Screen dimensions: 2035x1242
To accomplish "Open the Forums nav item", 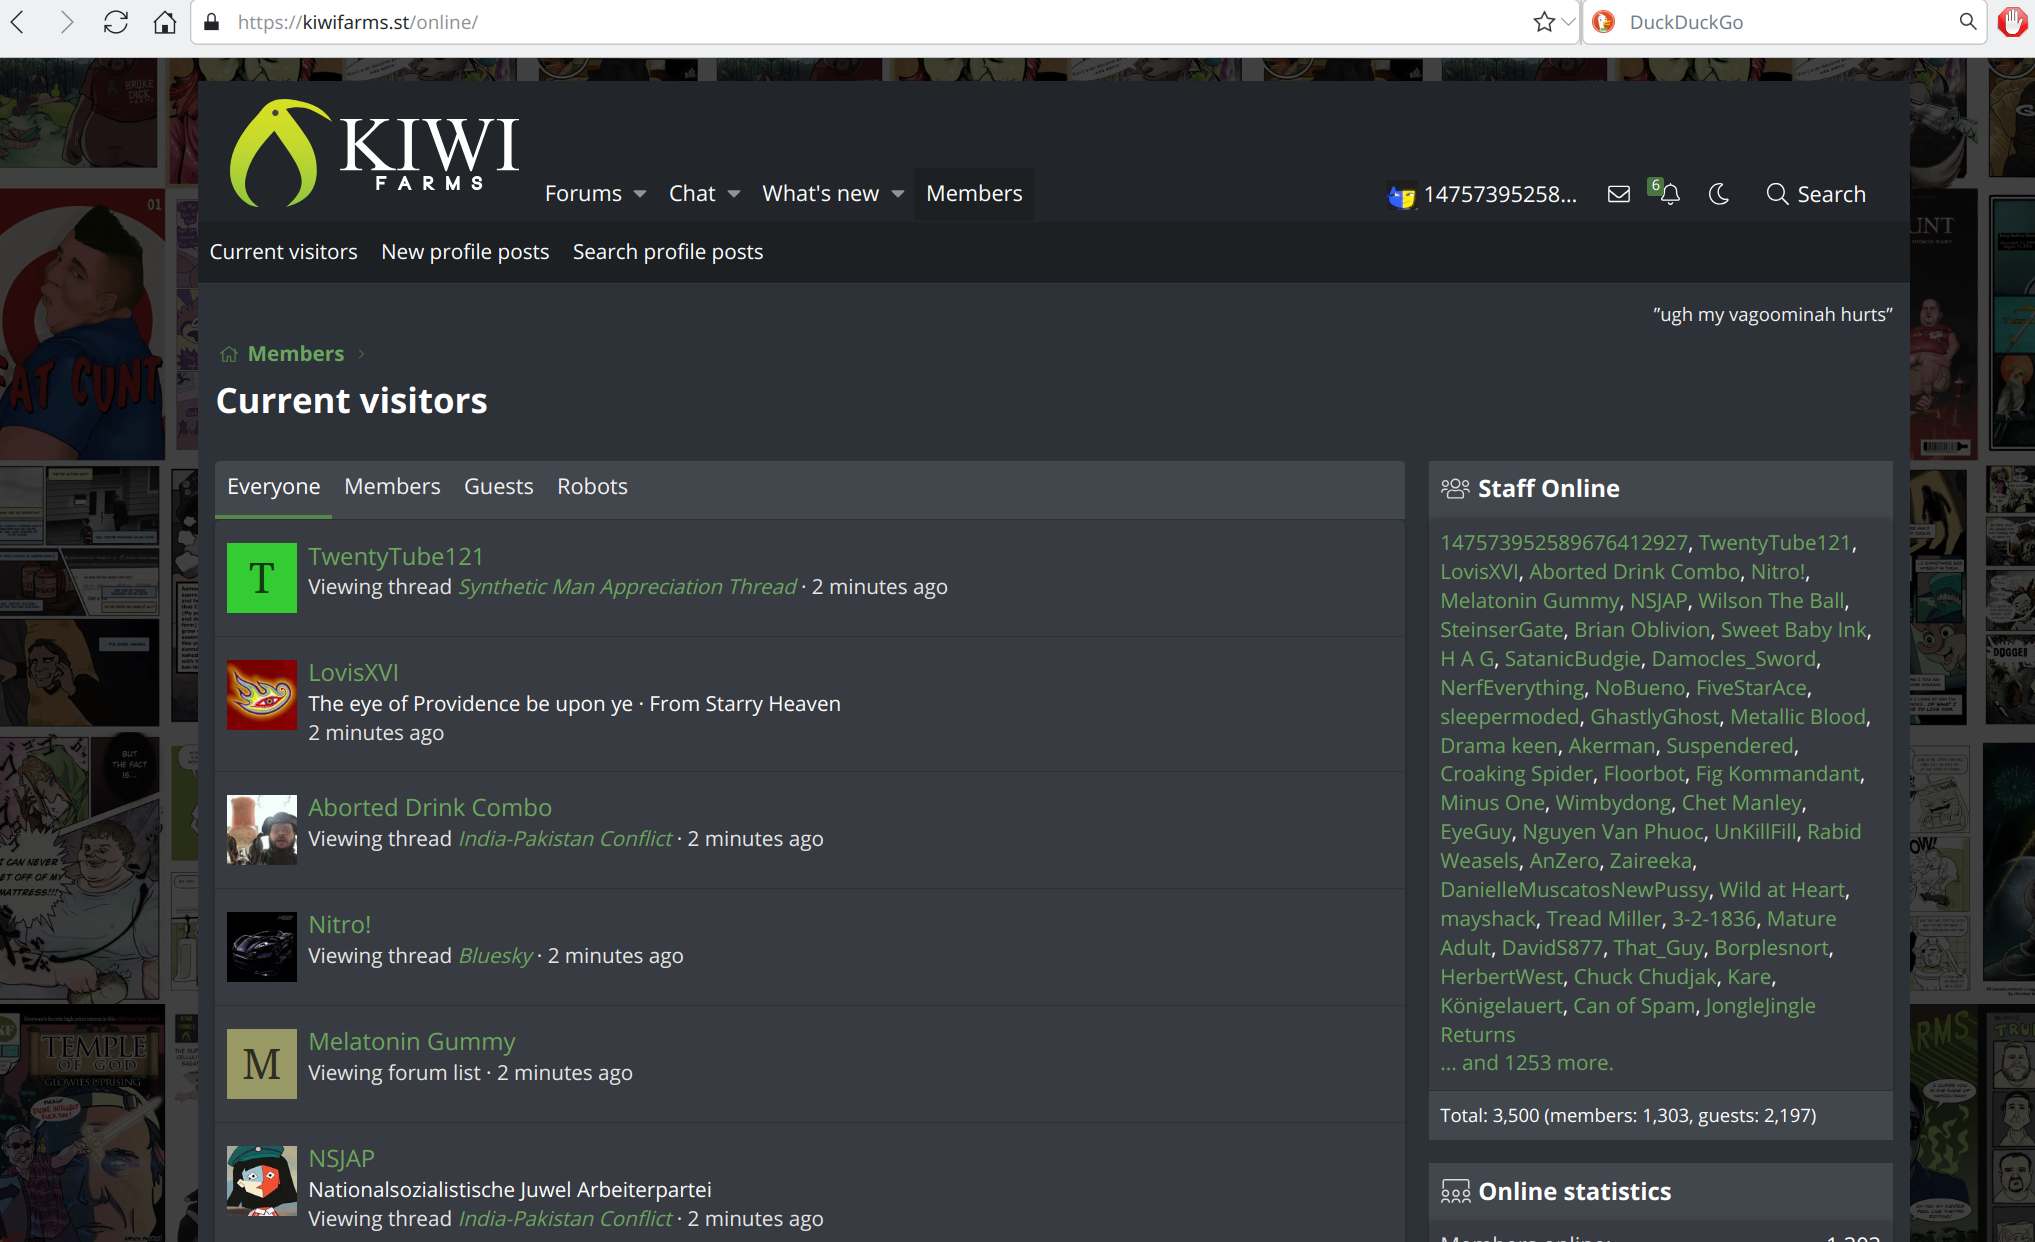I will [583, 194].
